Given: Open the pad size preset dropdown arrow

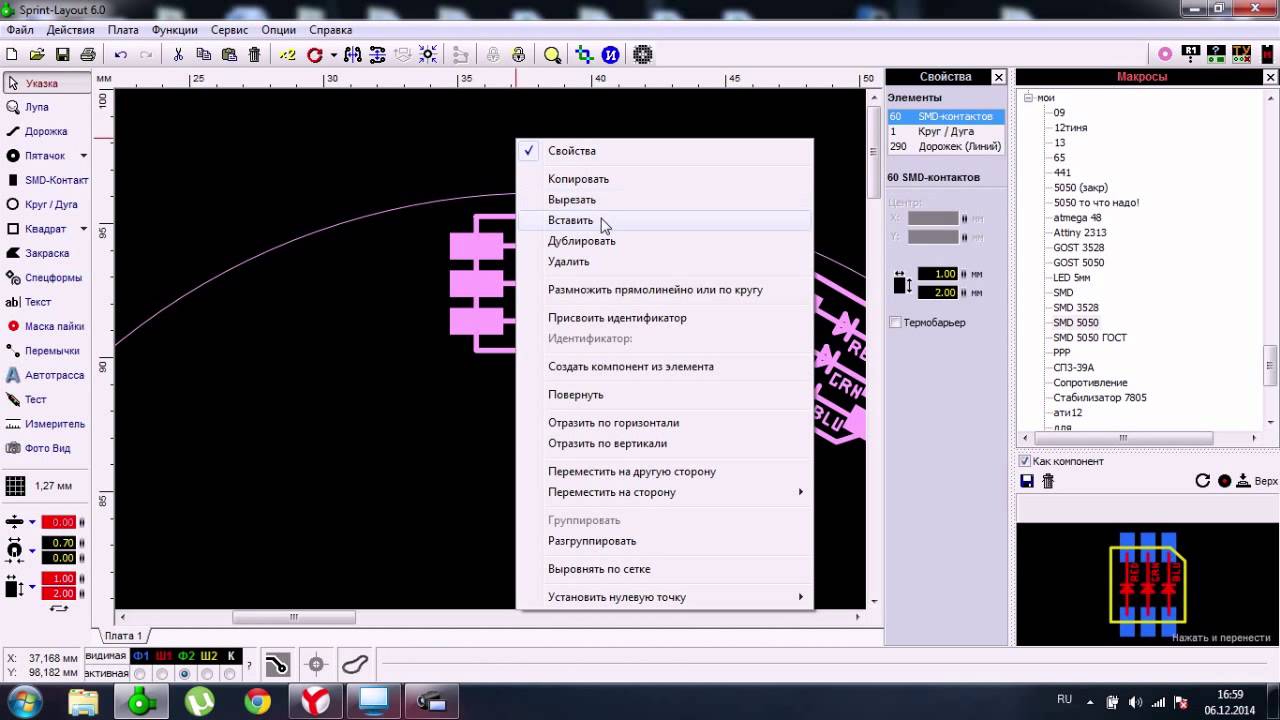Looking at the screenshot, I should tap(32, 550).
